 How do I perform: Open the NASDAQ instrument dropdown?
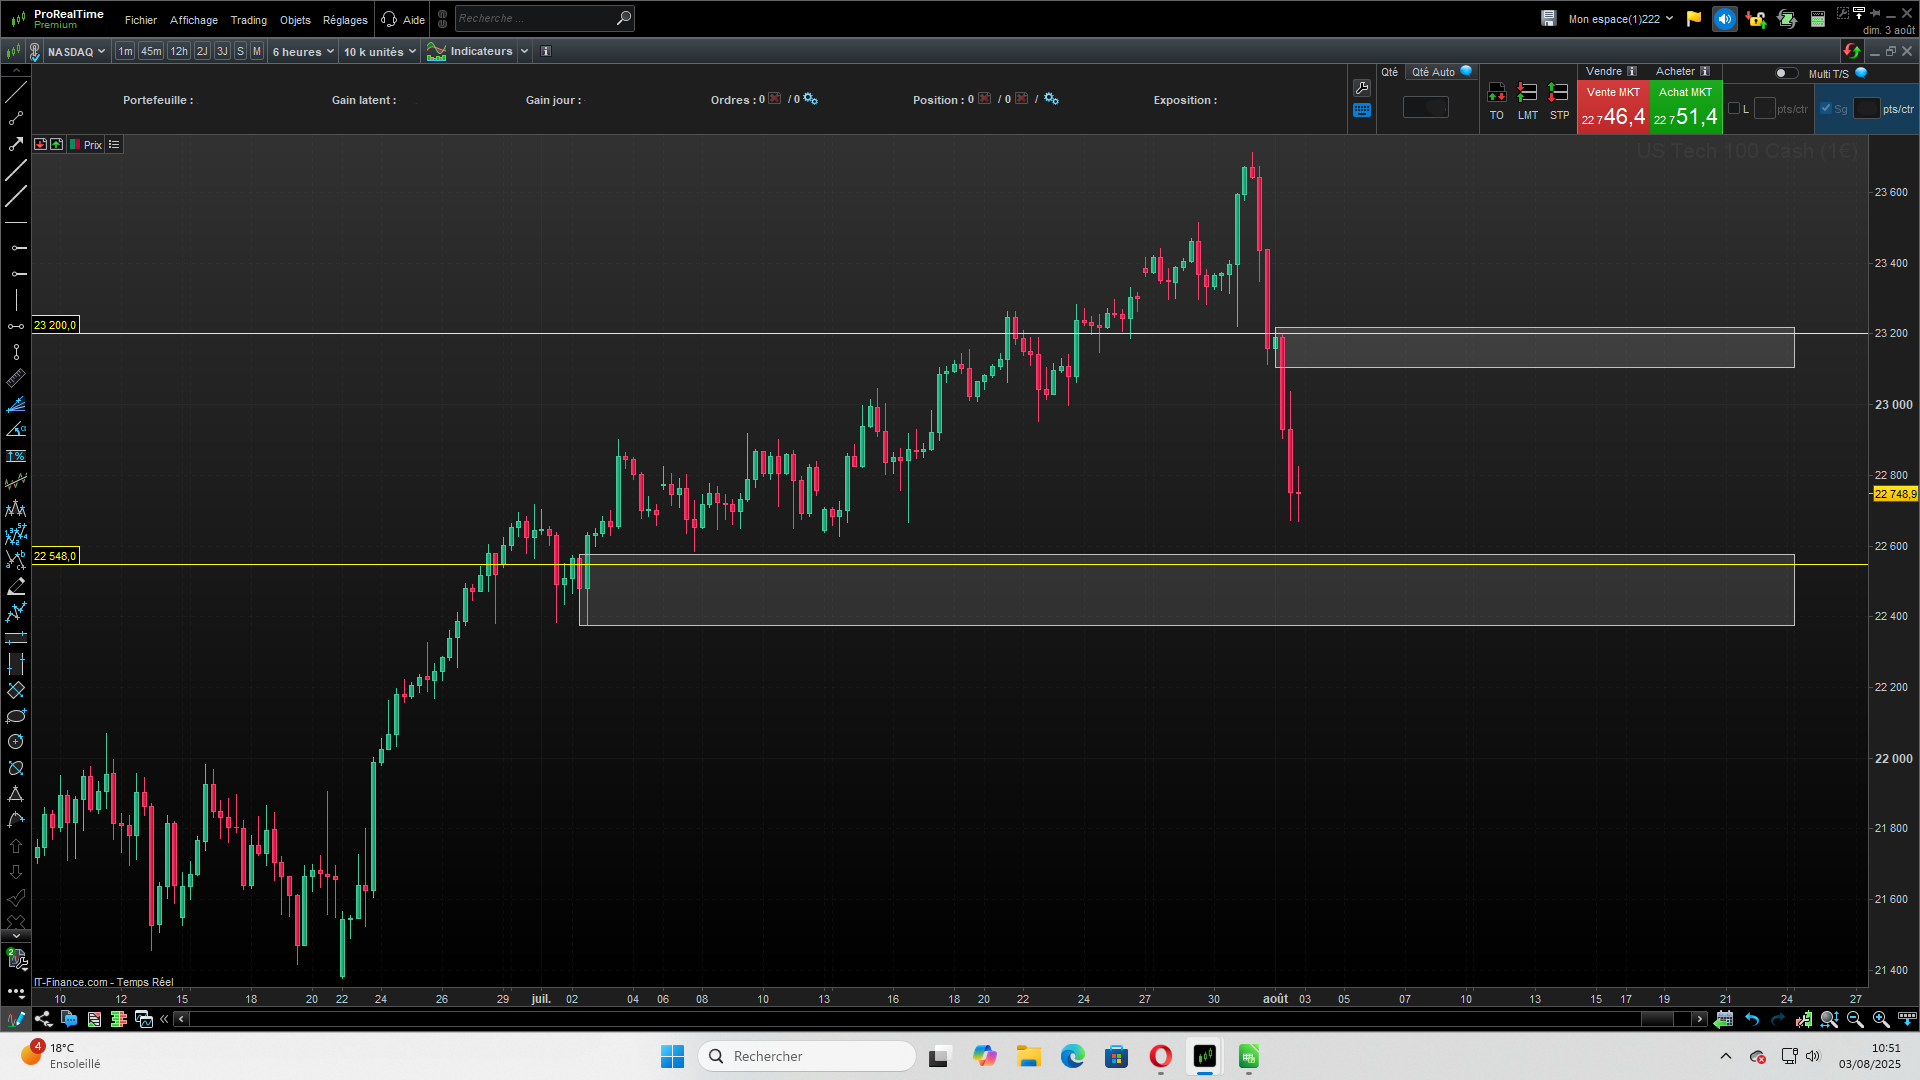(76, 52)
